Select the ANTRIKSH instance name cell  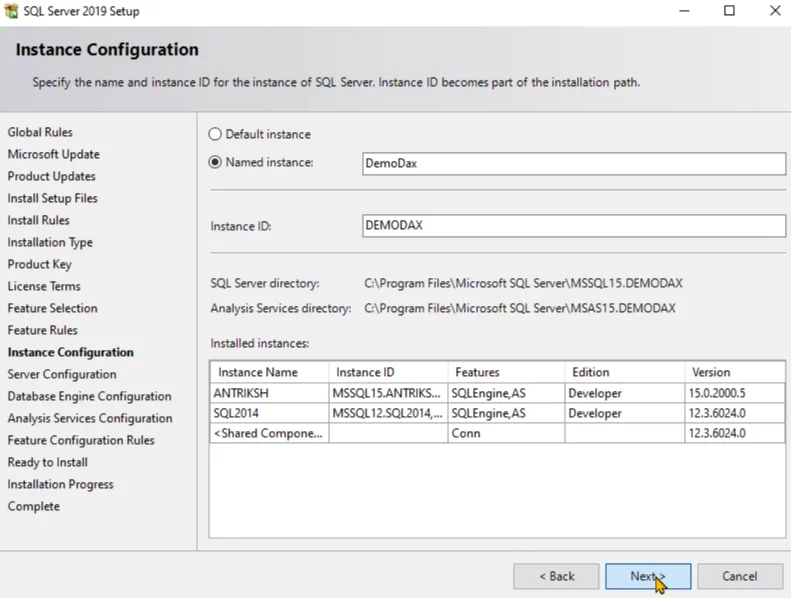[x=269, y=393]
